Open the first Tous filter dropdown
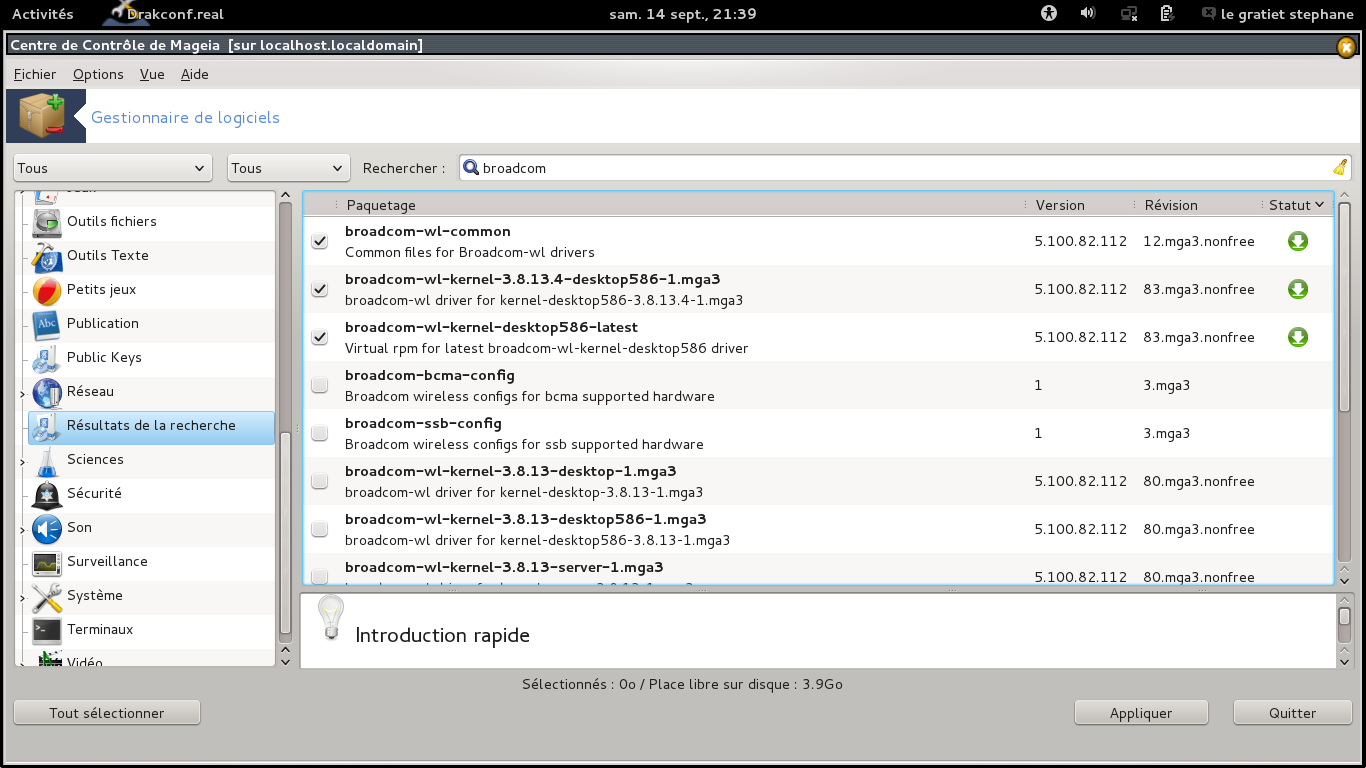 (x=113, y=168)
